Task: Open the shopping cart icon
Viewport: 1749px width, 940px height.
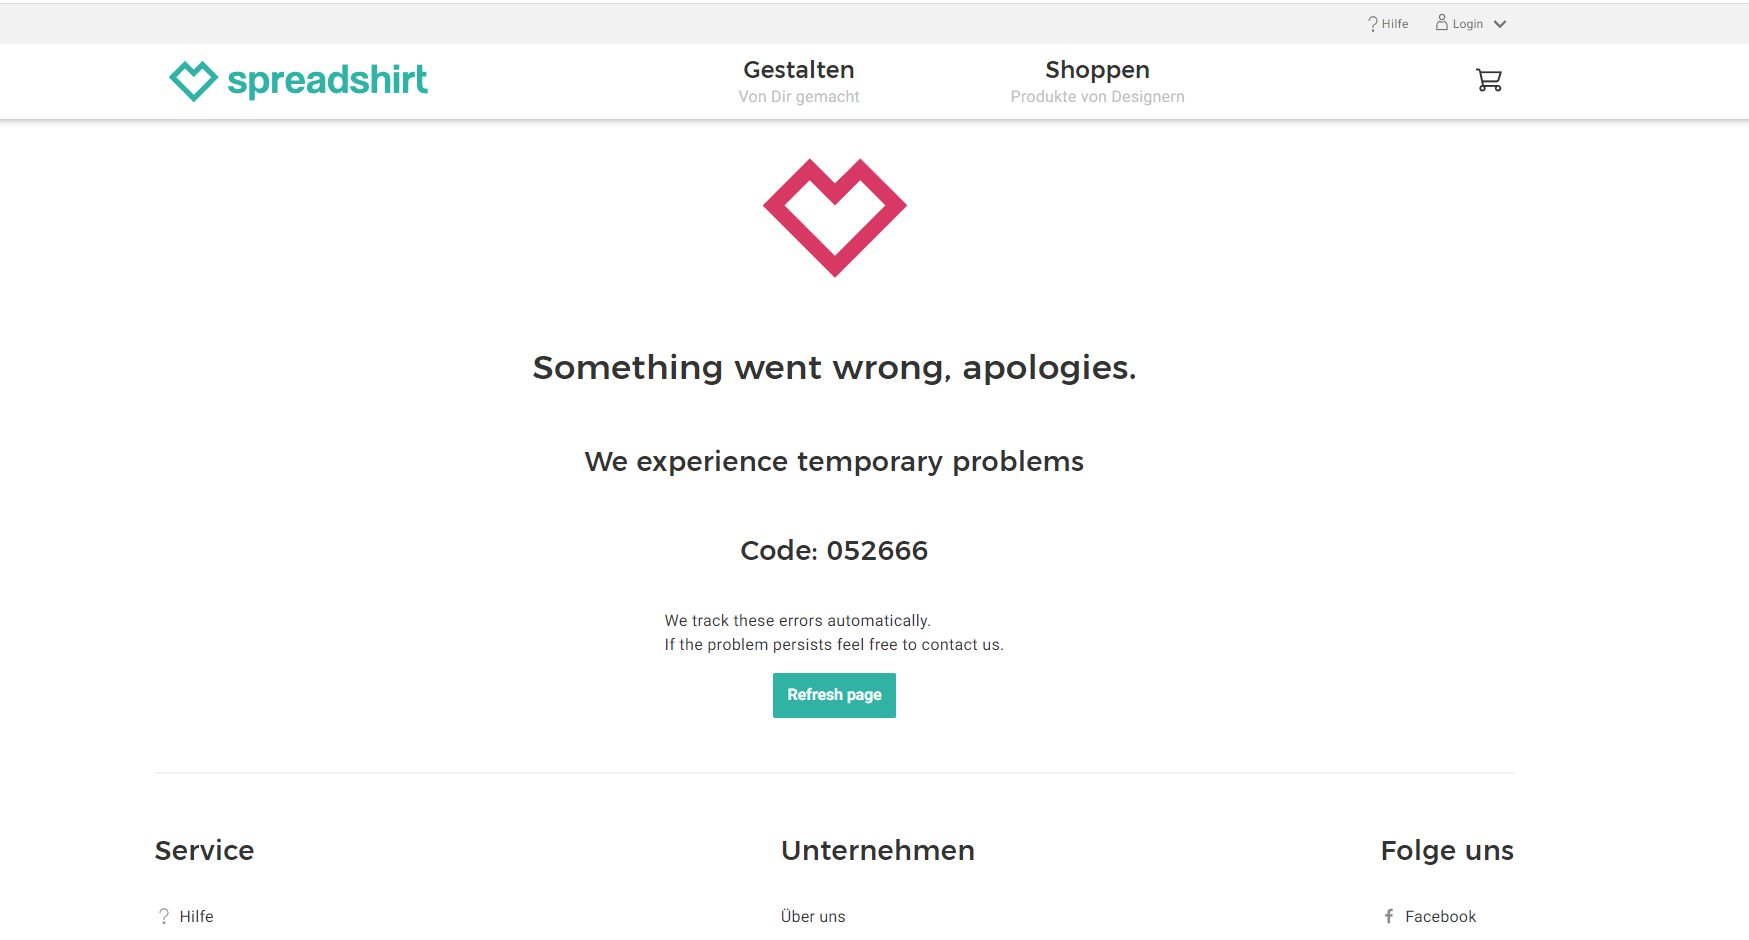Action: (1489, 80)
